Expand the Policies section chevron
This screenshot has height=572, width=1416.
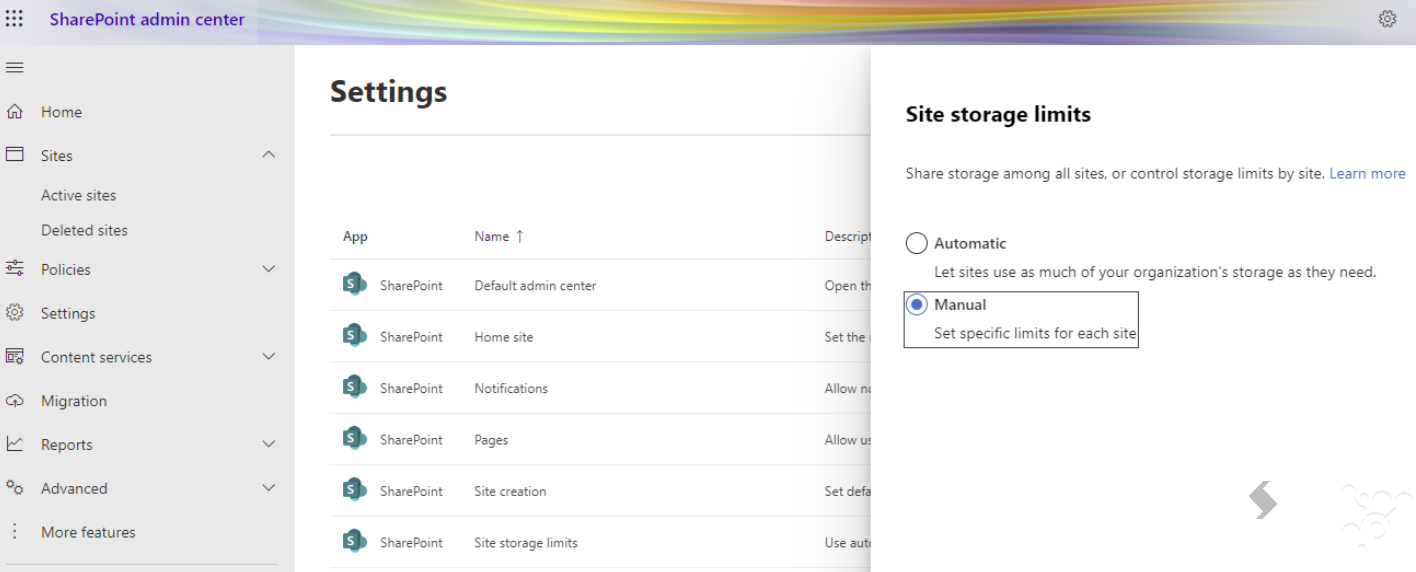click(268, 269)
